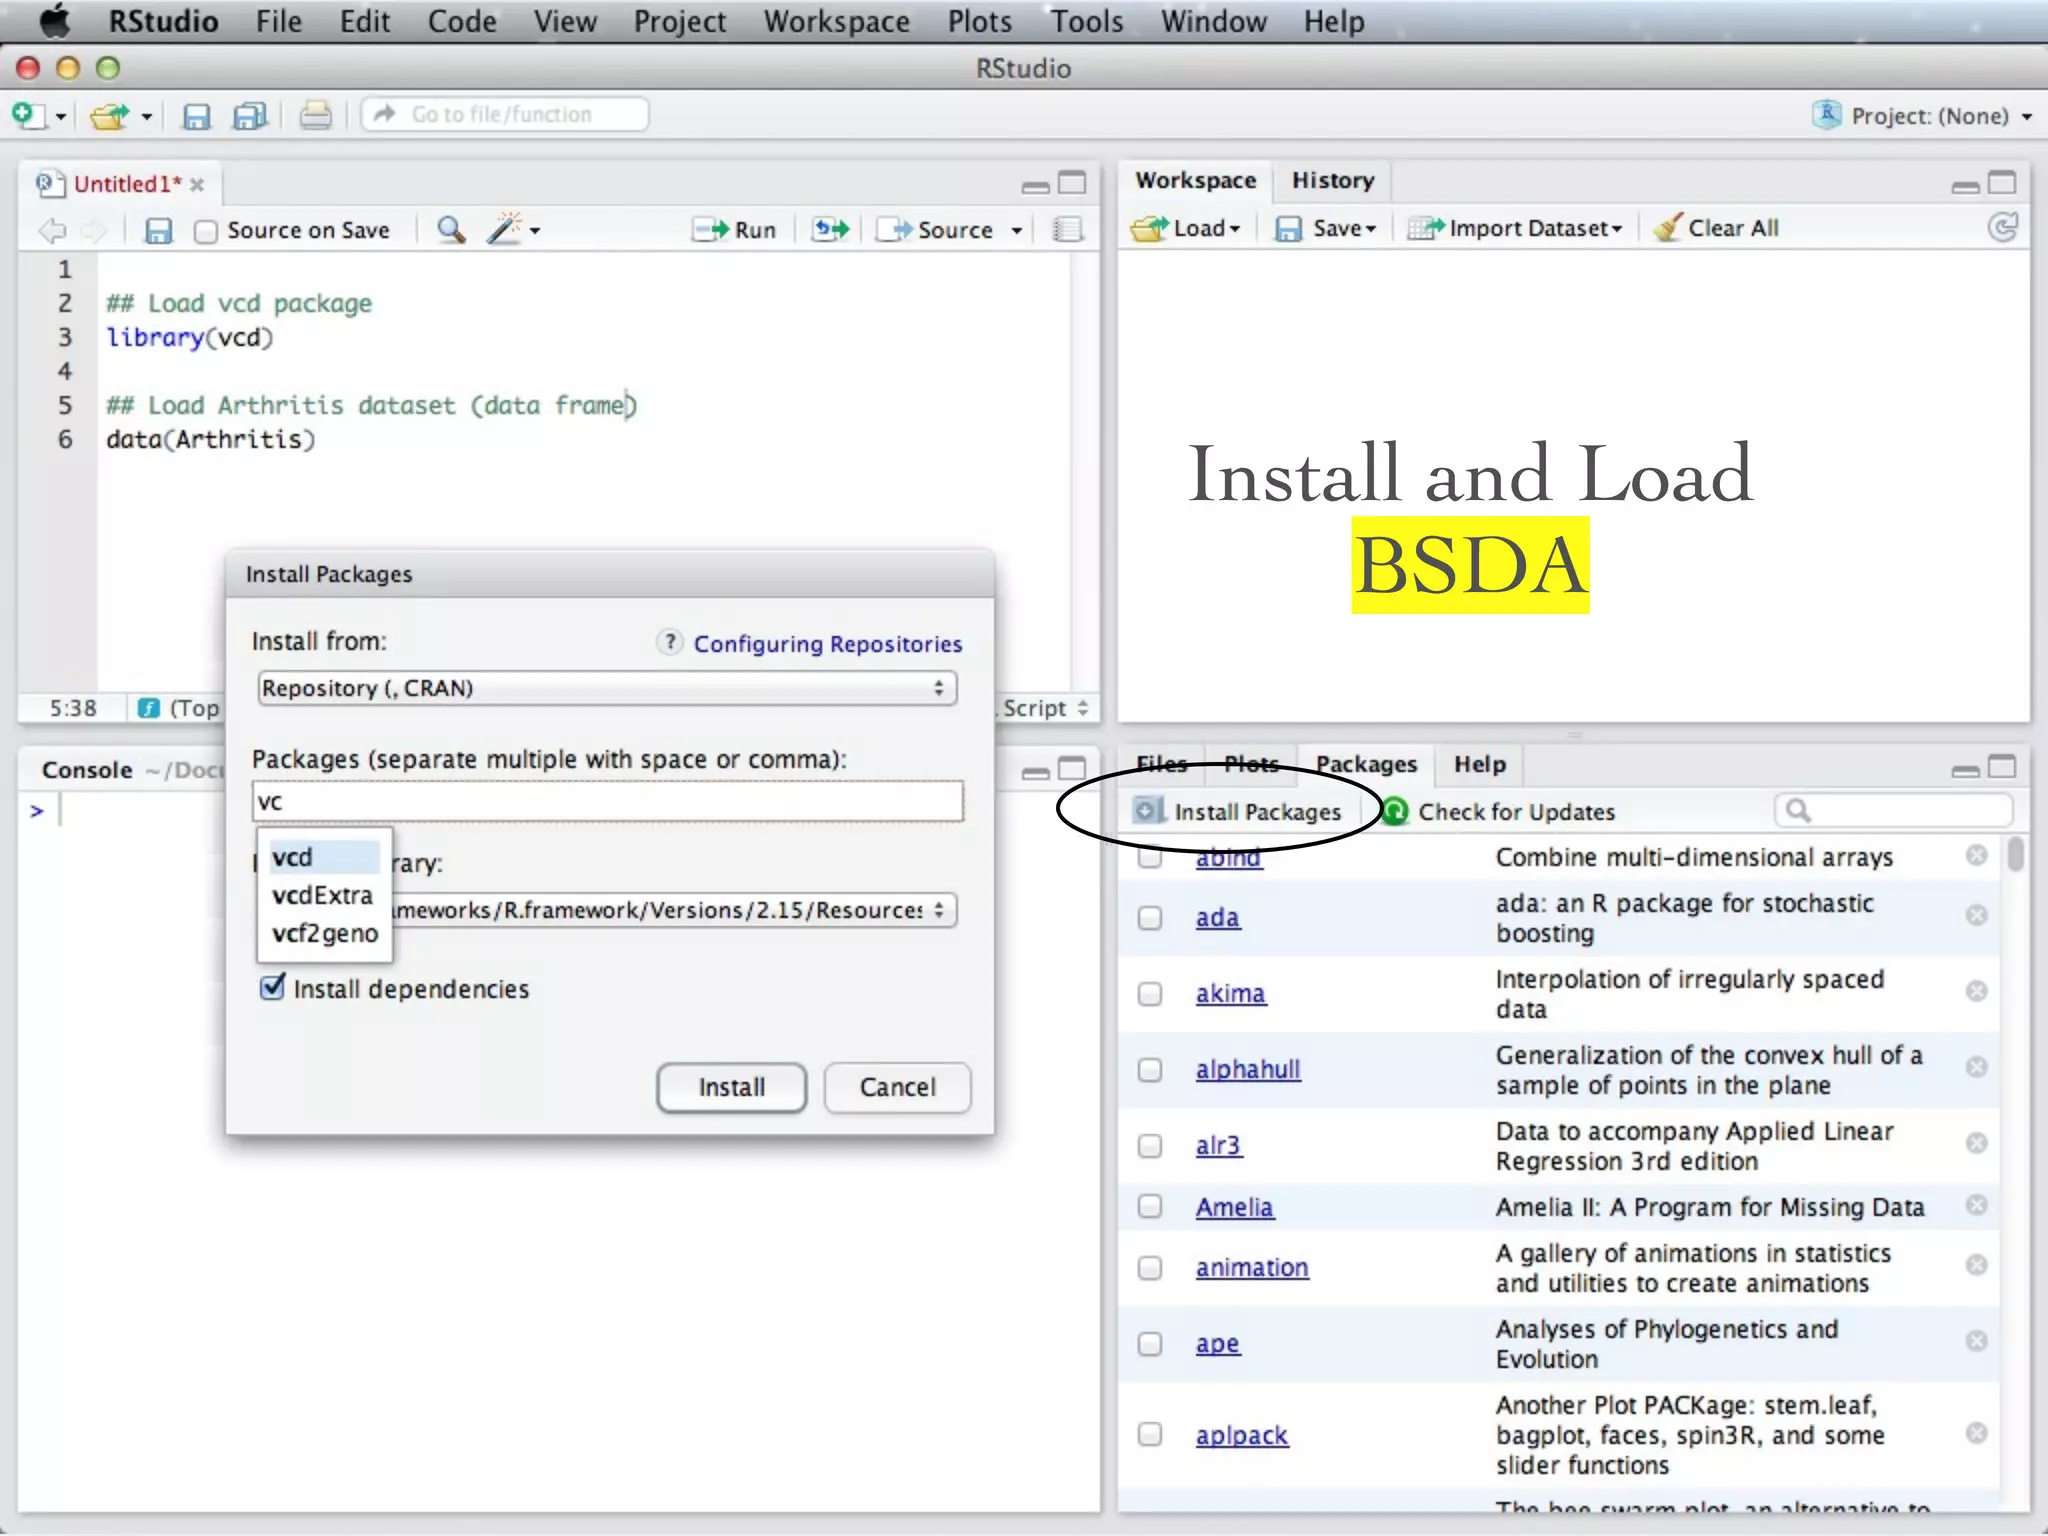Screen dimensions: 2048x1536
Task: Click the Packages text input field
Action: pyautogui.click(x=608, y=801)
